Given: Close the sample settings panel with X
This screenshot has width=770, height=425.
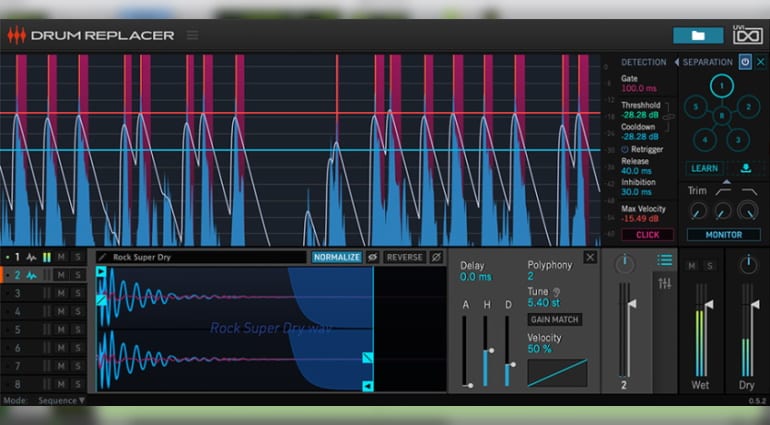Looking at the screenshot, I should click(590, 257).
